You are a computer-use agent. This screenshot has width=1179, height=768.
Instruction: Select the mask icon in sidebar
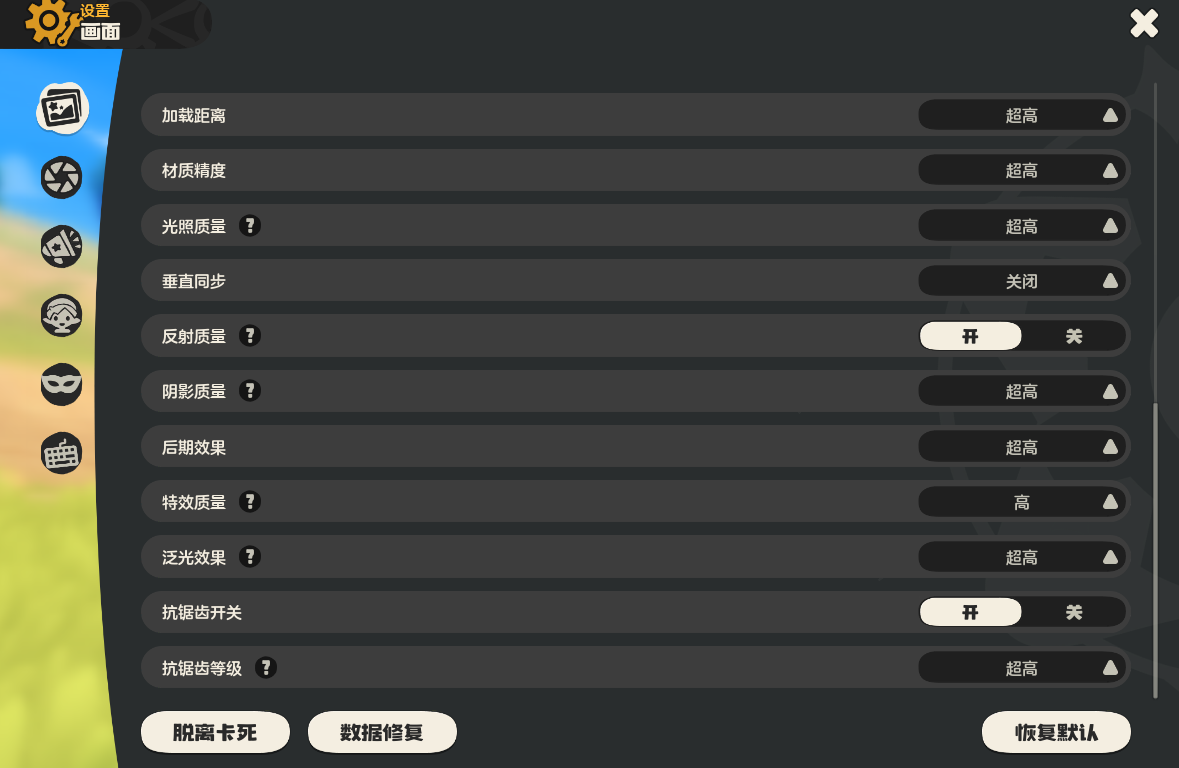62,384
